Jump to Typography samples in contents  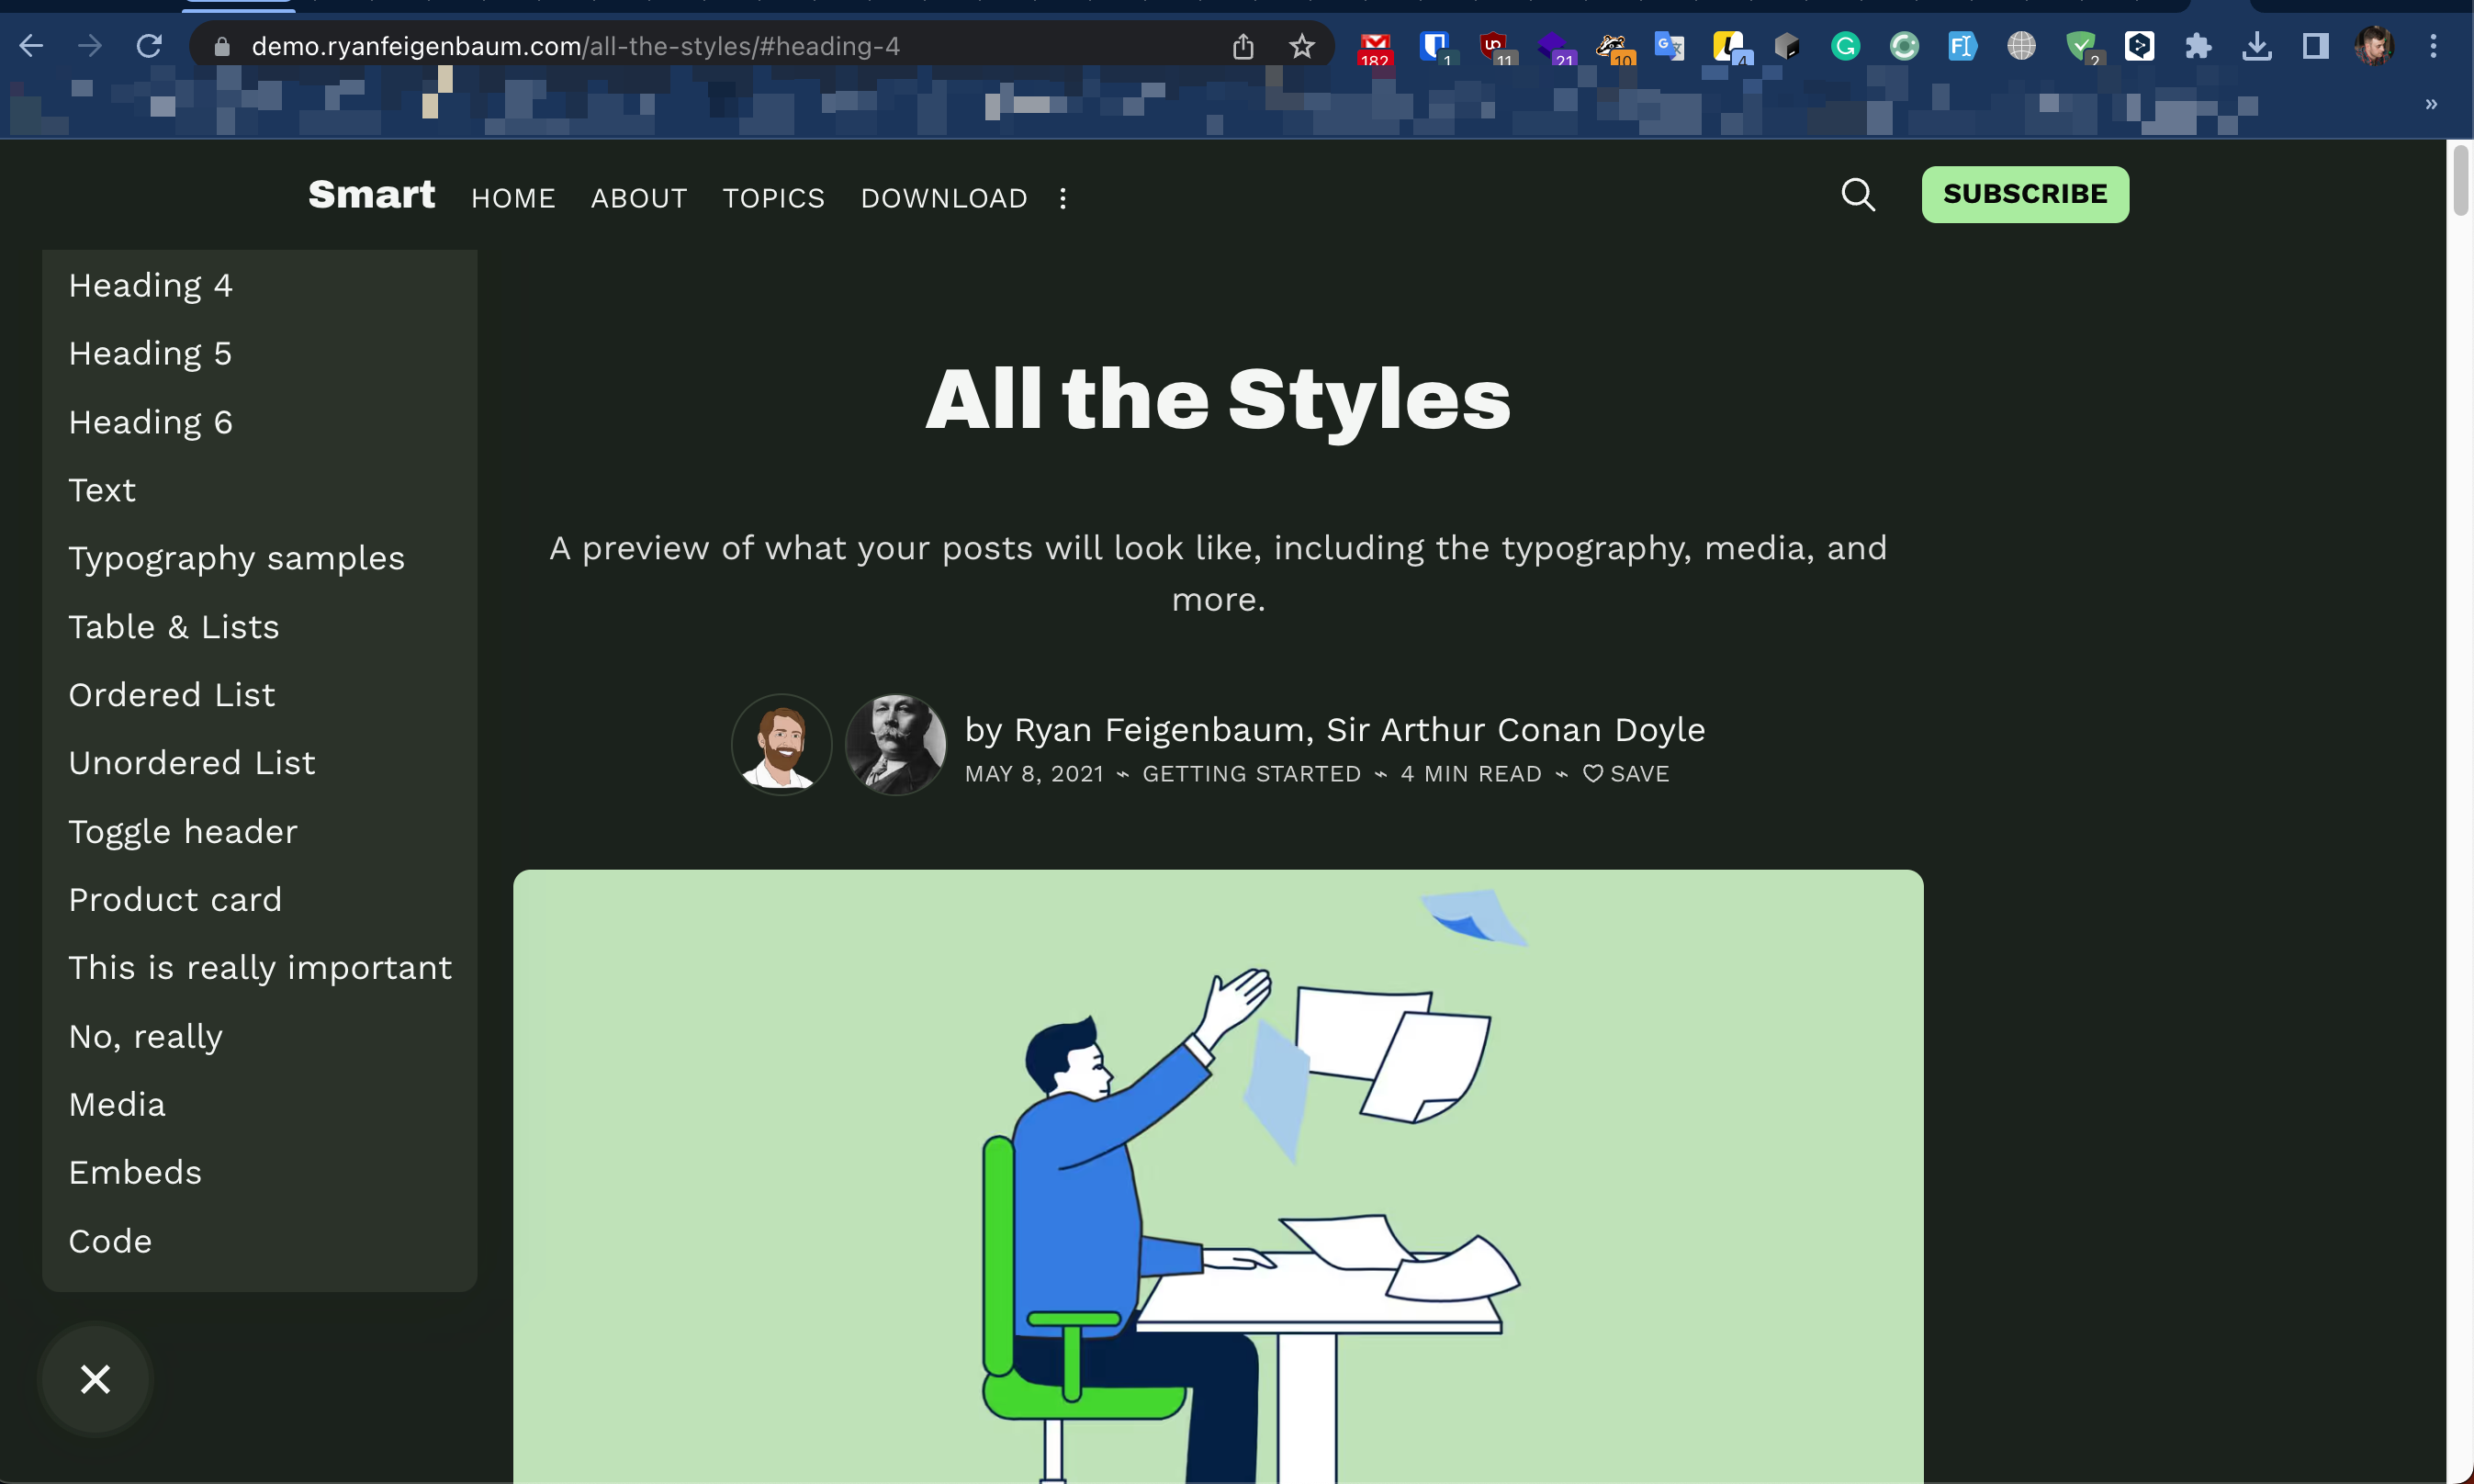pyautogui.click(x=236, y=558)
